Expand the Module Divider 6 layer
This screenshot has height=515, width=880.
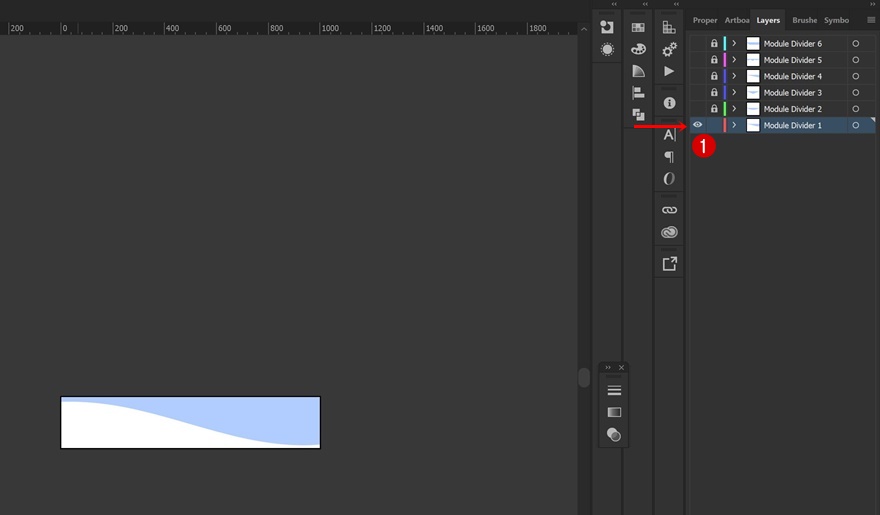734,43
